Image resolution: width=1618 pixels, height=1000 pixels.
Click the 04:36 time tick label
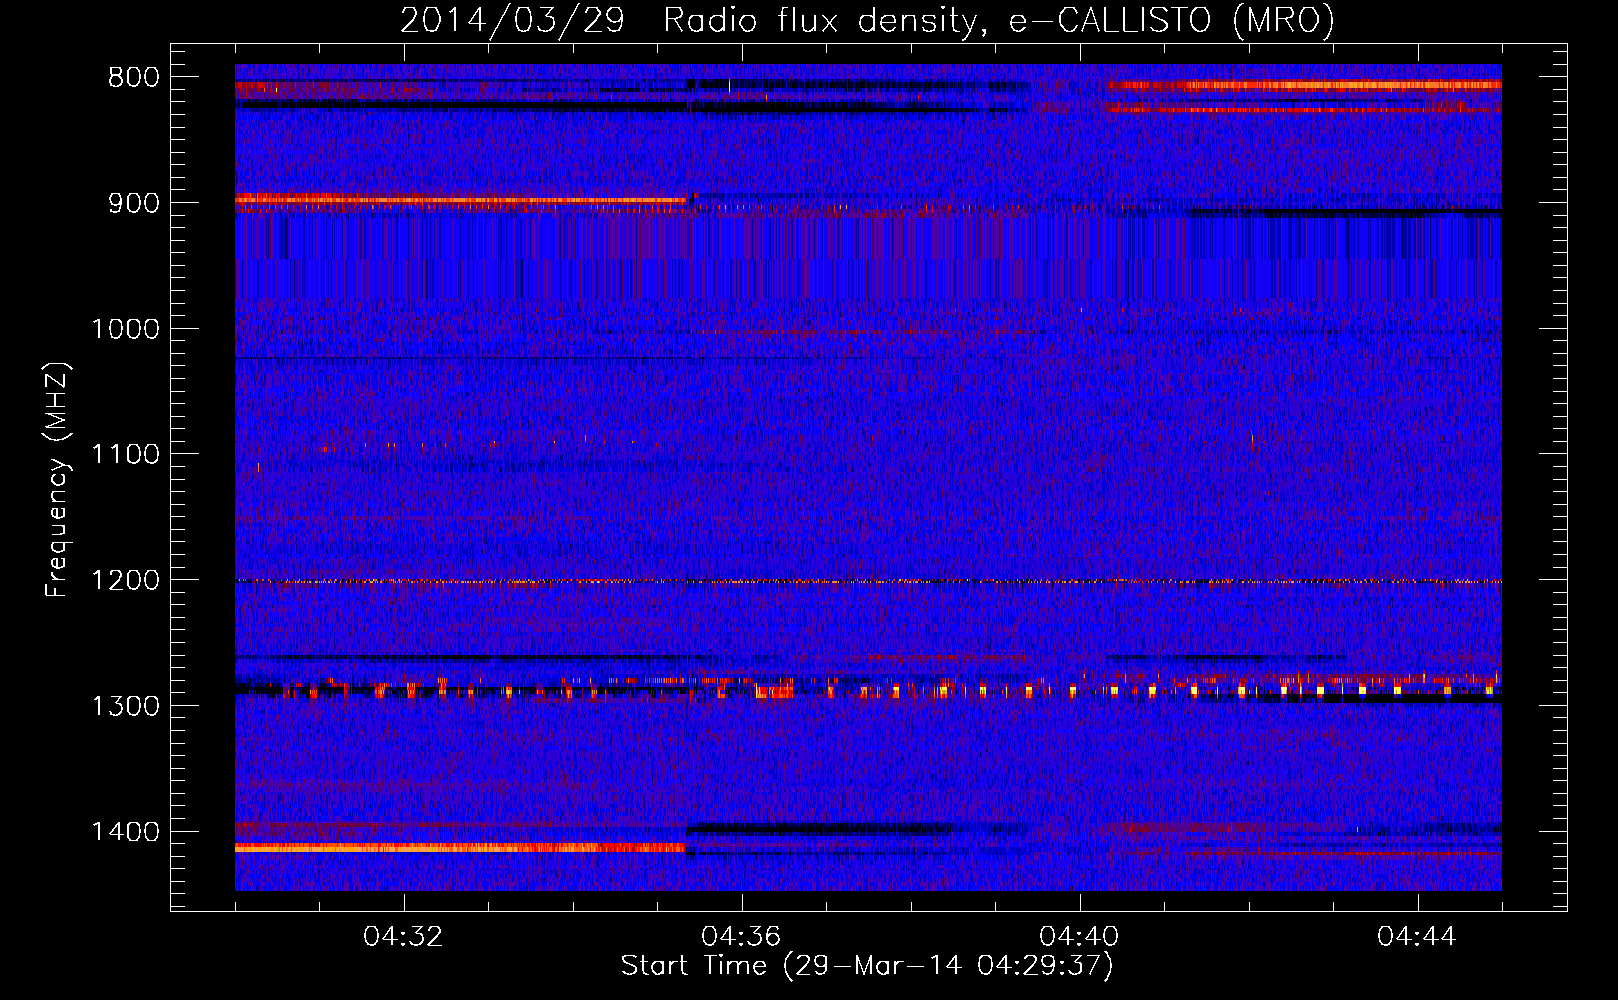point(742,937)
